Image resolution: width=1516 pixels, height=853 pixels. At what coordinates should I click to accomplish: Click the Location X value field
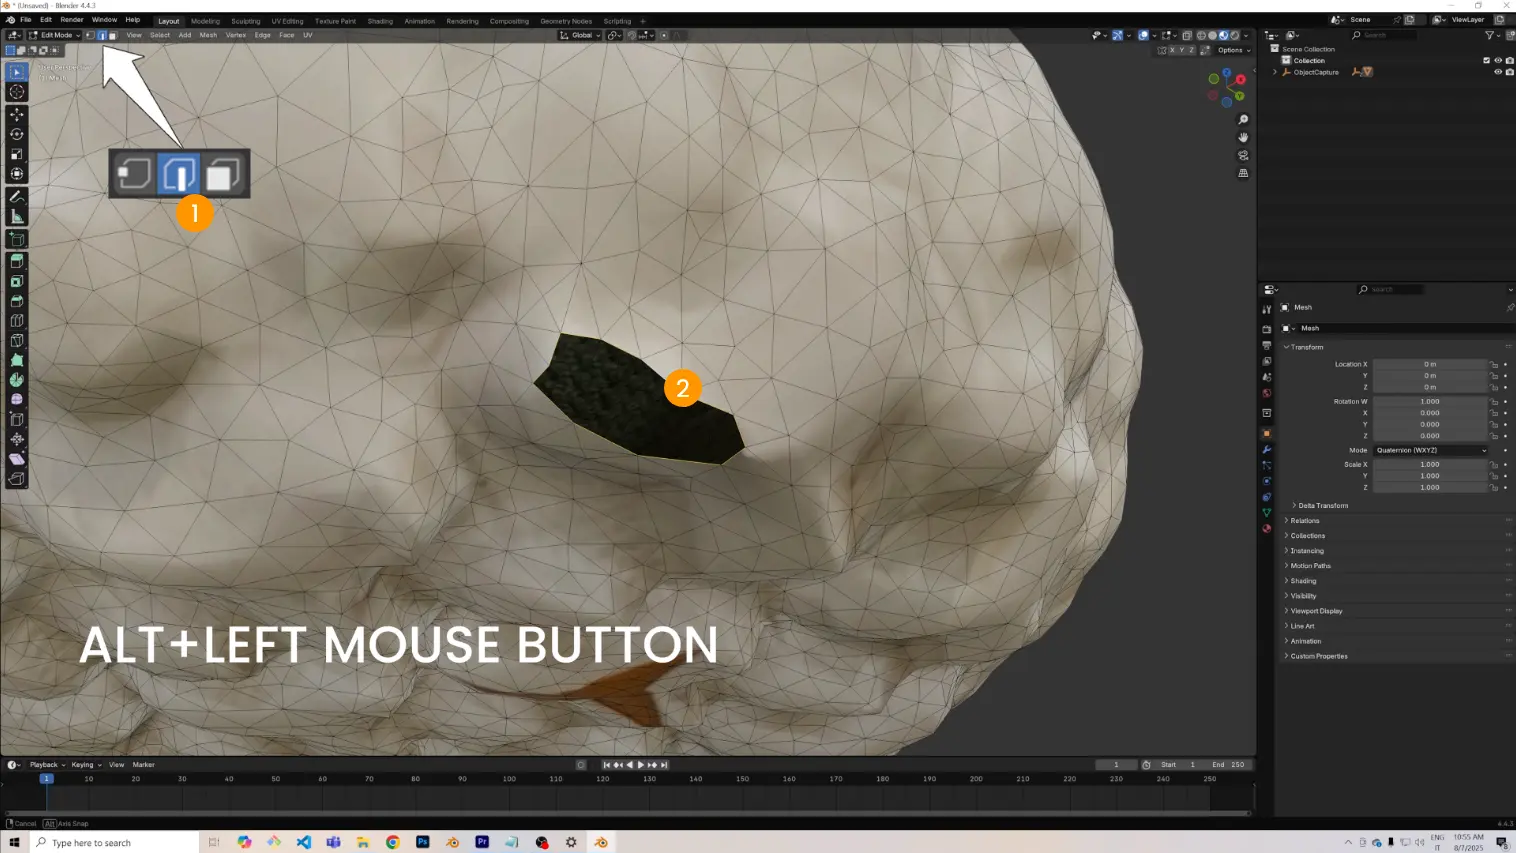1429,364
